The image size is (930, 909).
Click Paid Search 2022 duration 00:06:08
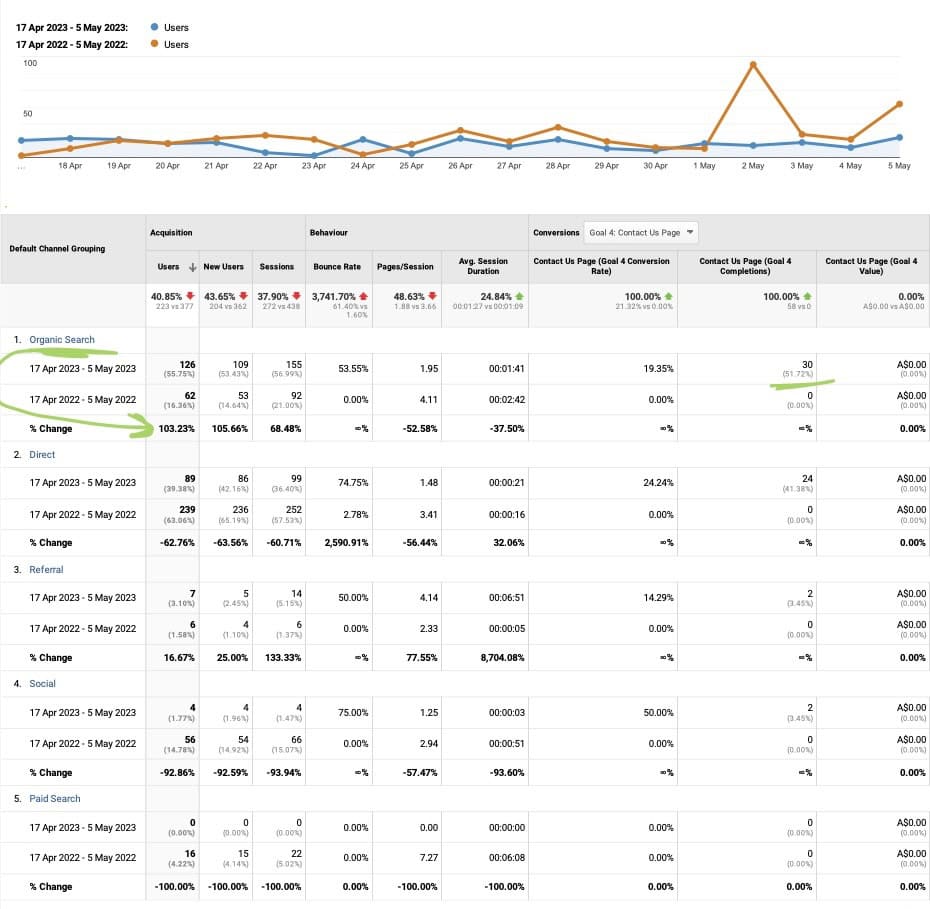click(507, 858)
